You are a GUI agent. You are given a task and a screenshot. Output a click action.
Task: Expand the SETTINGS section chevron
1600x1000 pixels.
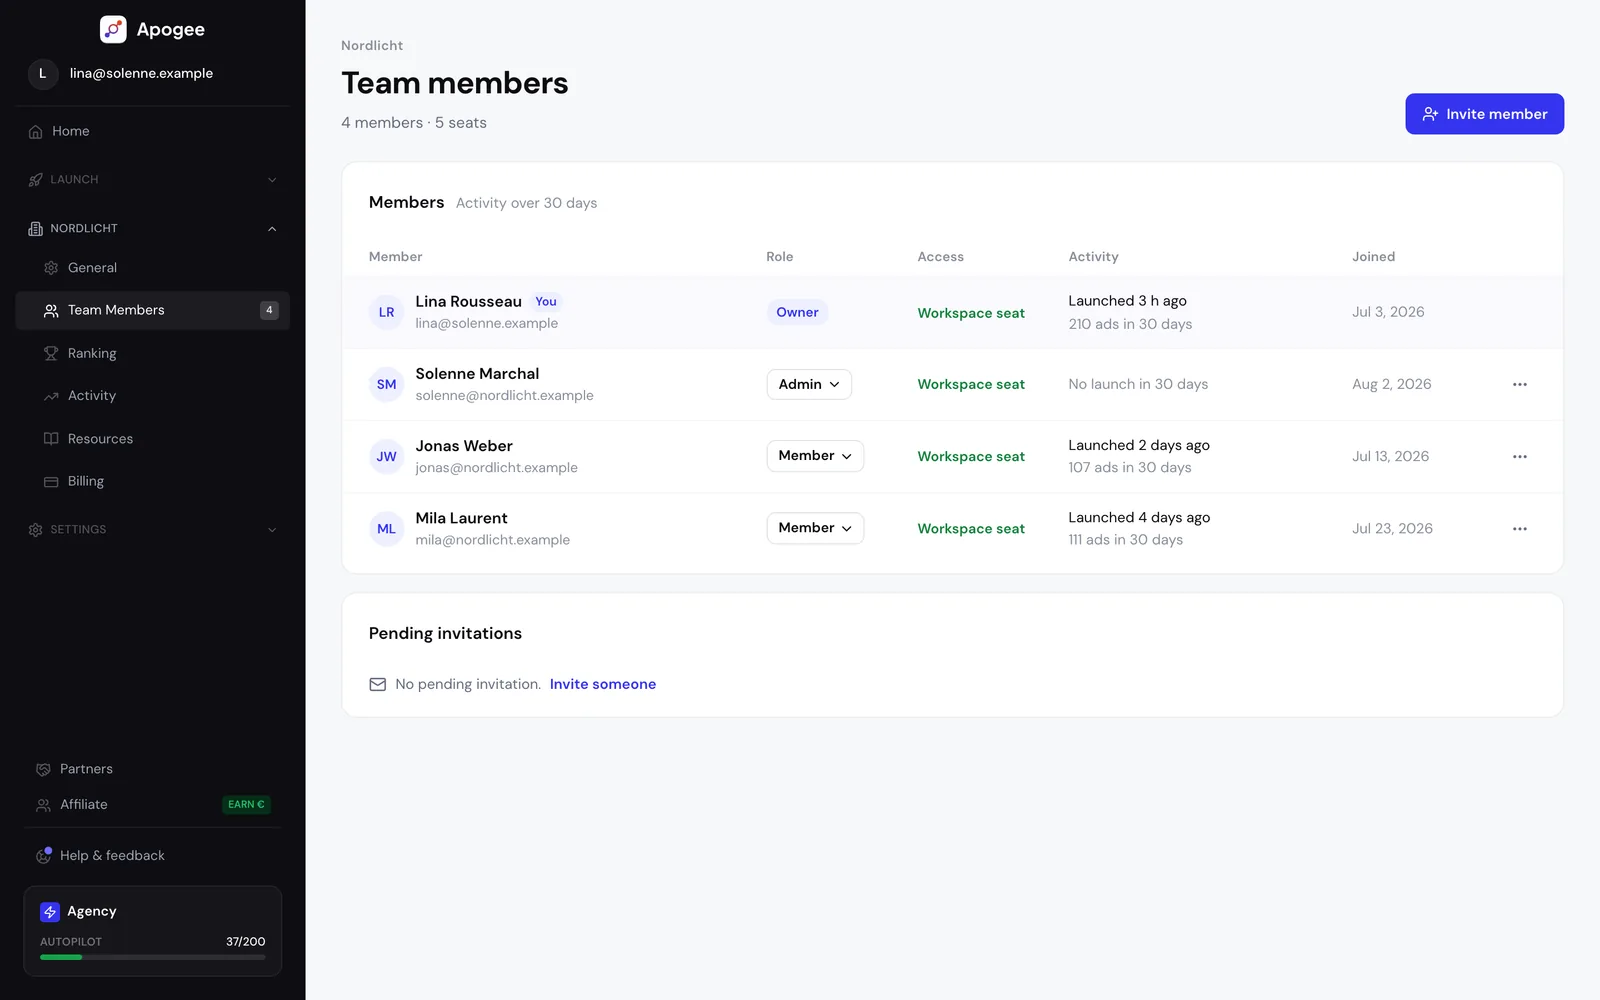pyautogui.click(x=272, y=530)
